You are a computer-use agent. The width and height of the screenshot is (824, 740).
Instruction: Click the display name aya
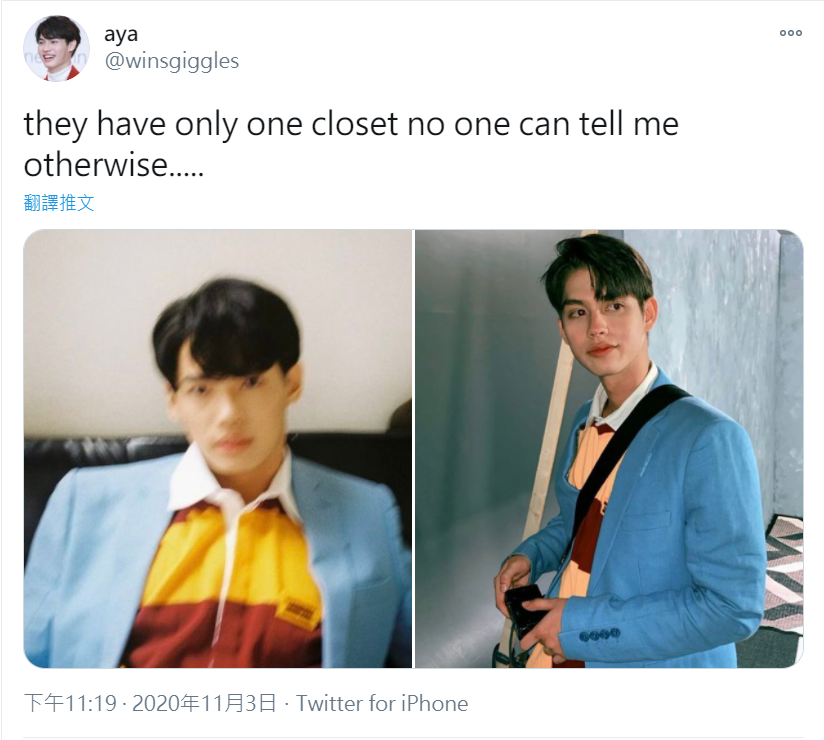coord(121,34)
